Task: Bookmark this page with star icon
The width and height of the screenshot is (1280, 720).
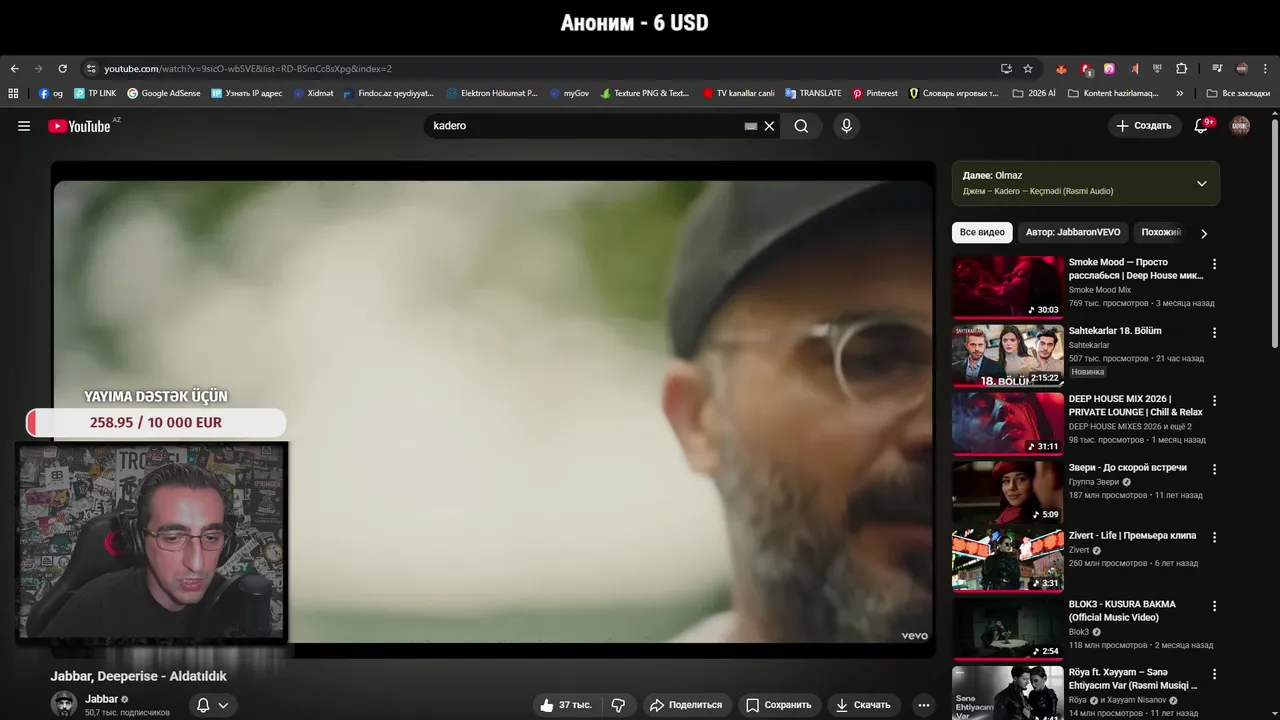Action: click(x=1028, y=69)
